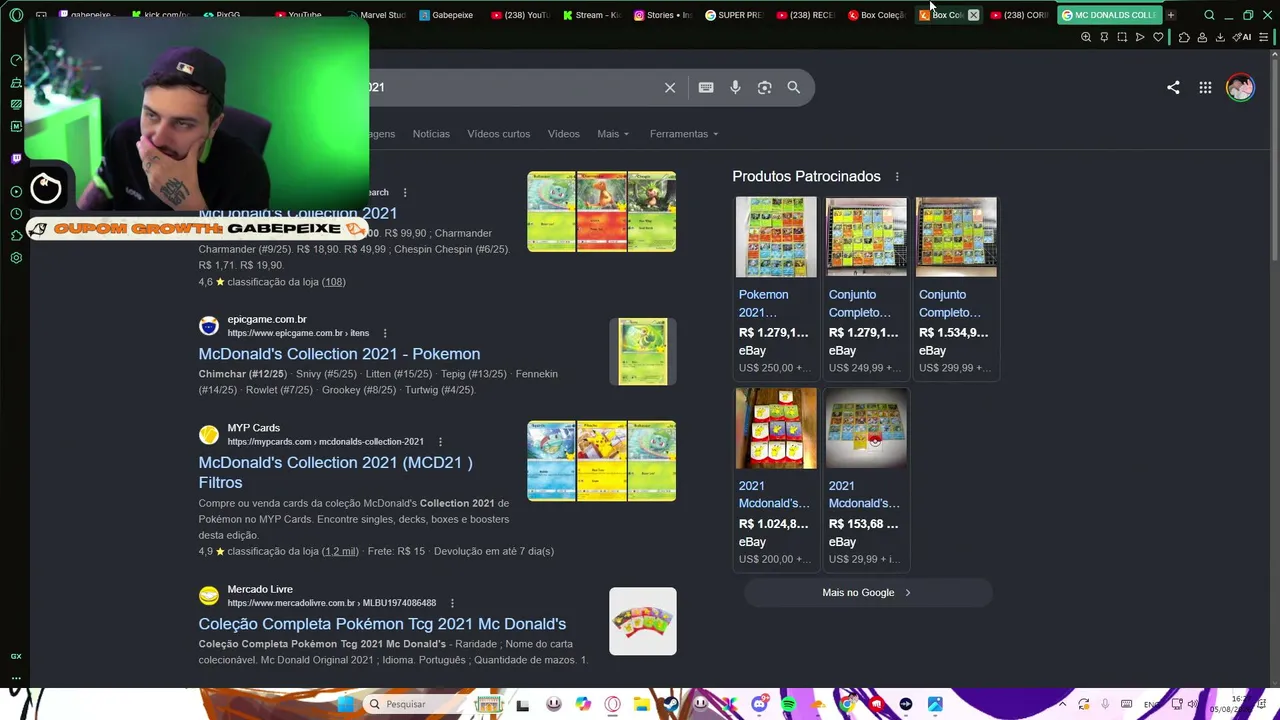1280x720 pixels.
Task: Open the sidebar player icon
Action: coord(16,192)
